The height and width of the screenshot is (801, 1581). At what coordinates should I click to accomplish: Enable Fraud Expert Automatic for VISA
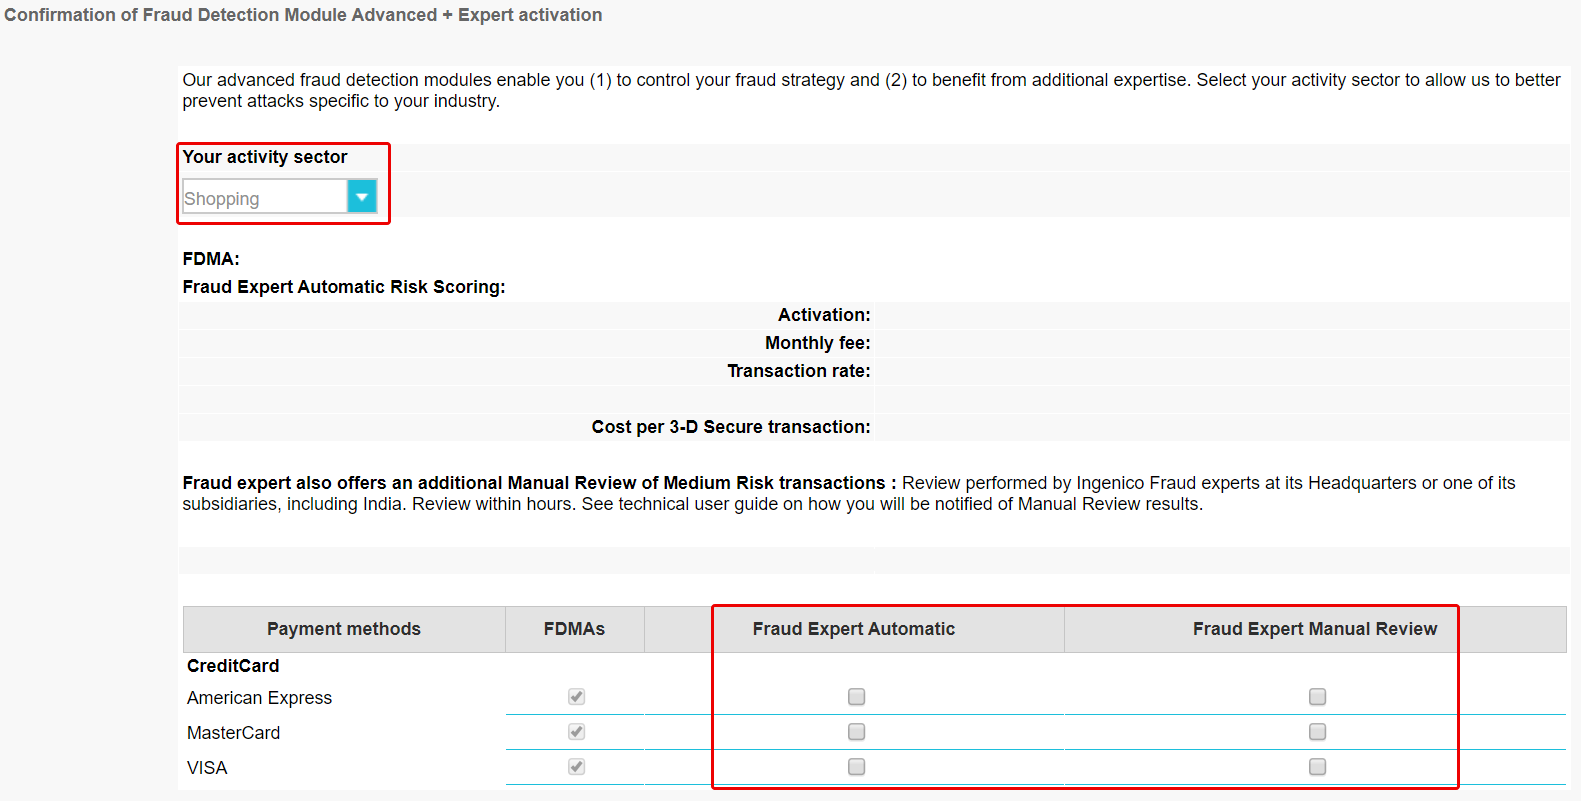pos(856,767)
